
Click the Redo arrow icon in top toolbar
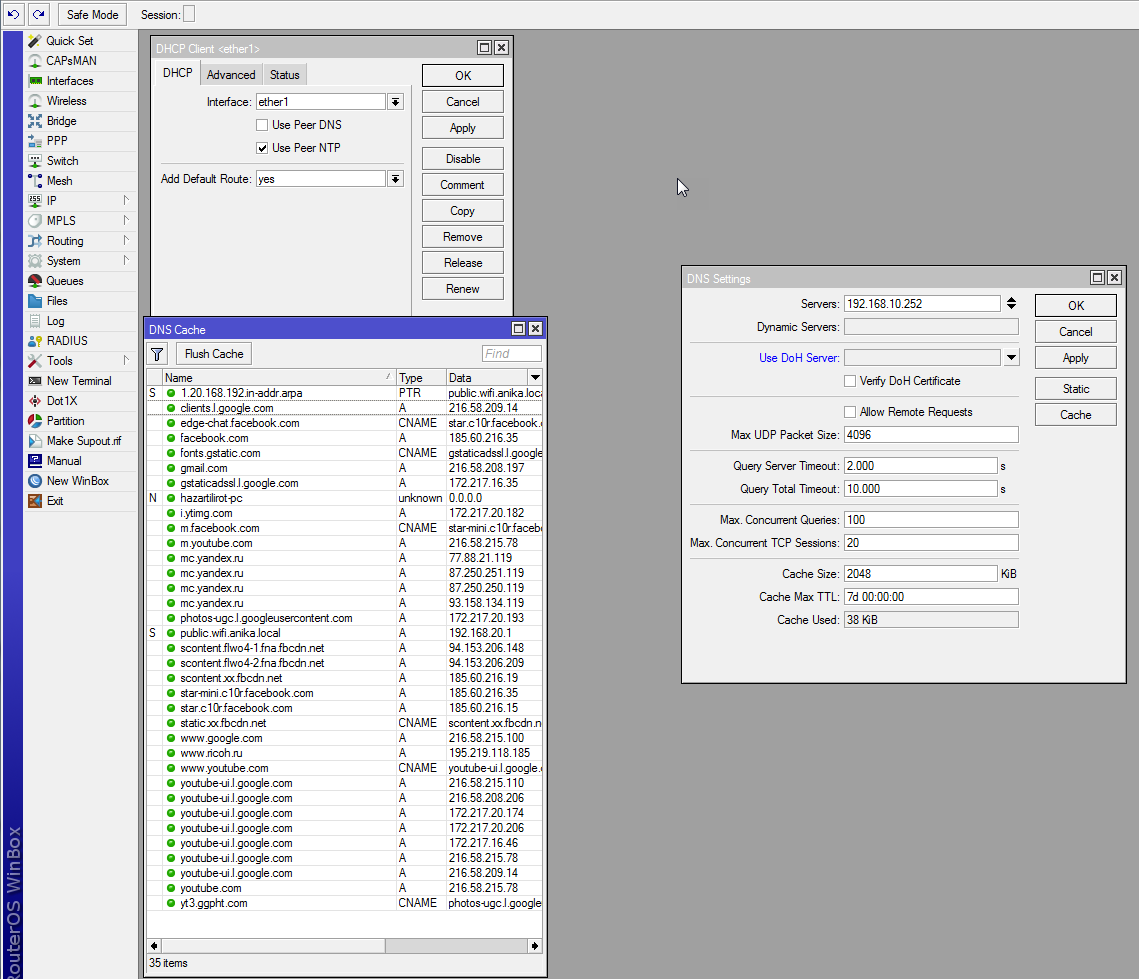(x=38, y=15)
